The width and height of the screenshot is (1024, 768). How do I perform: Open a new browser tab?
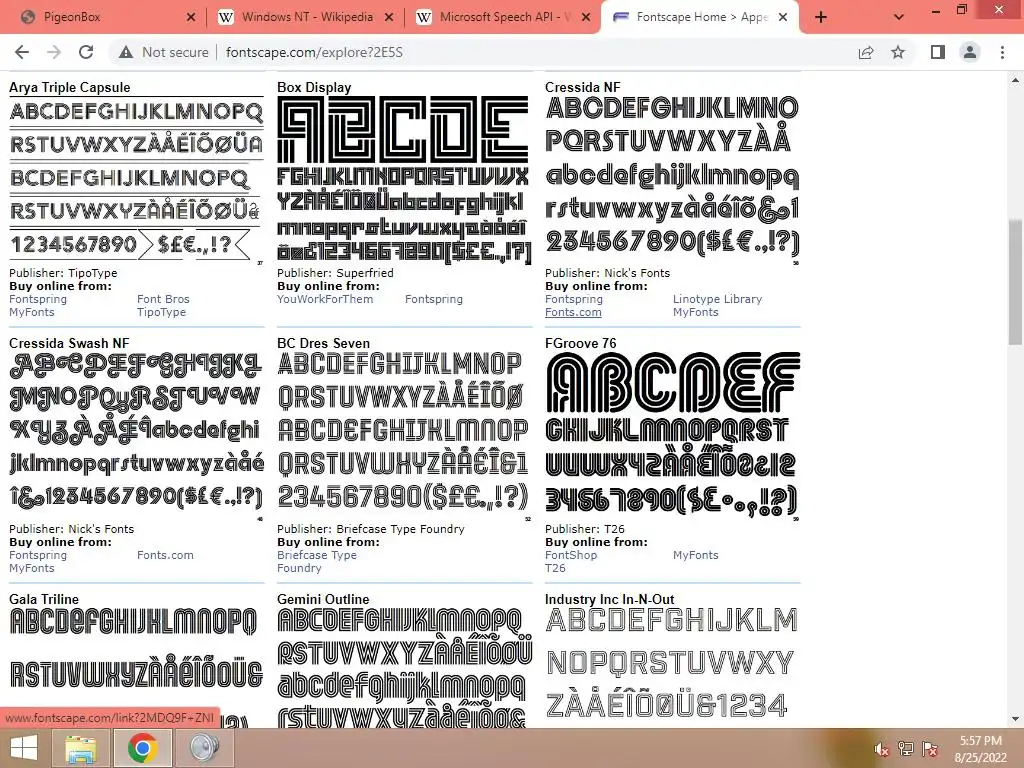click(x=821, y=18)
